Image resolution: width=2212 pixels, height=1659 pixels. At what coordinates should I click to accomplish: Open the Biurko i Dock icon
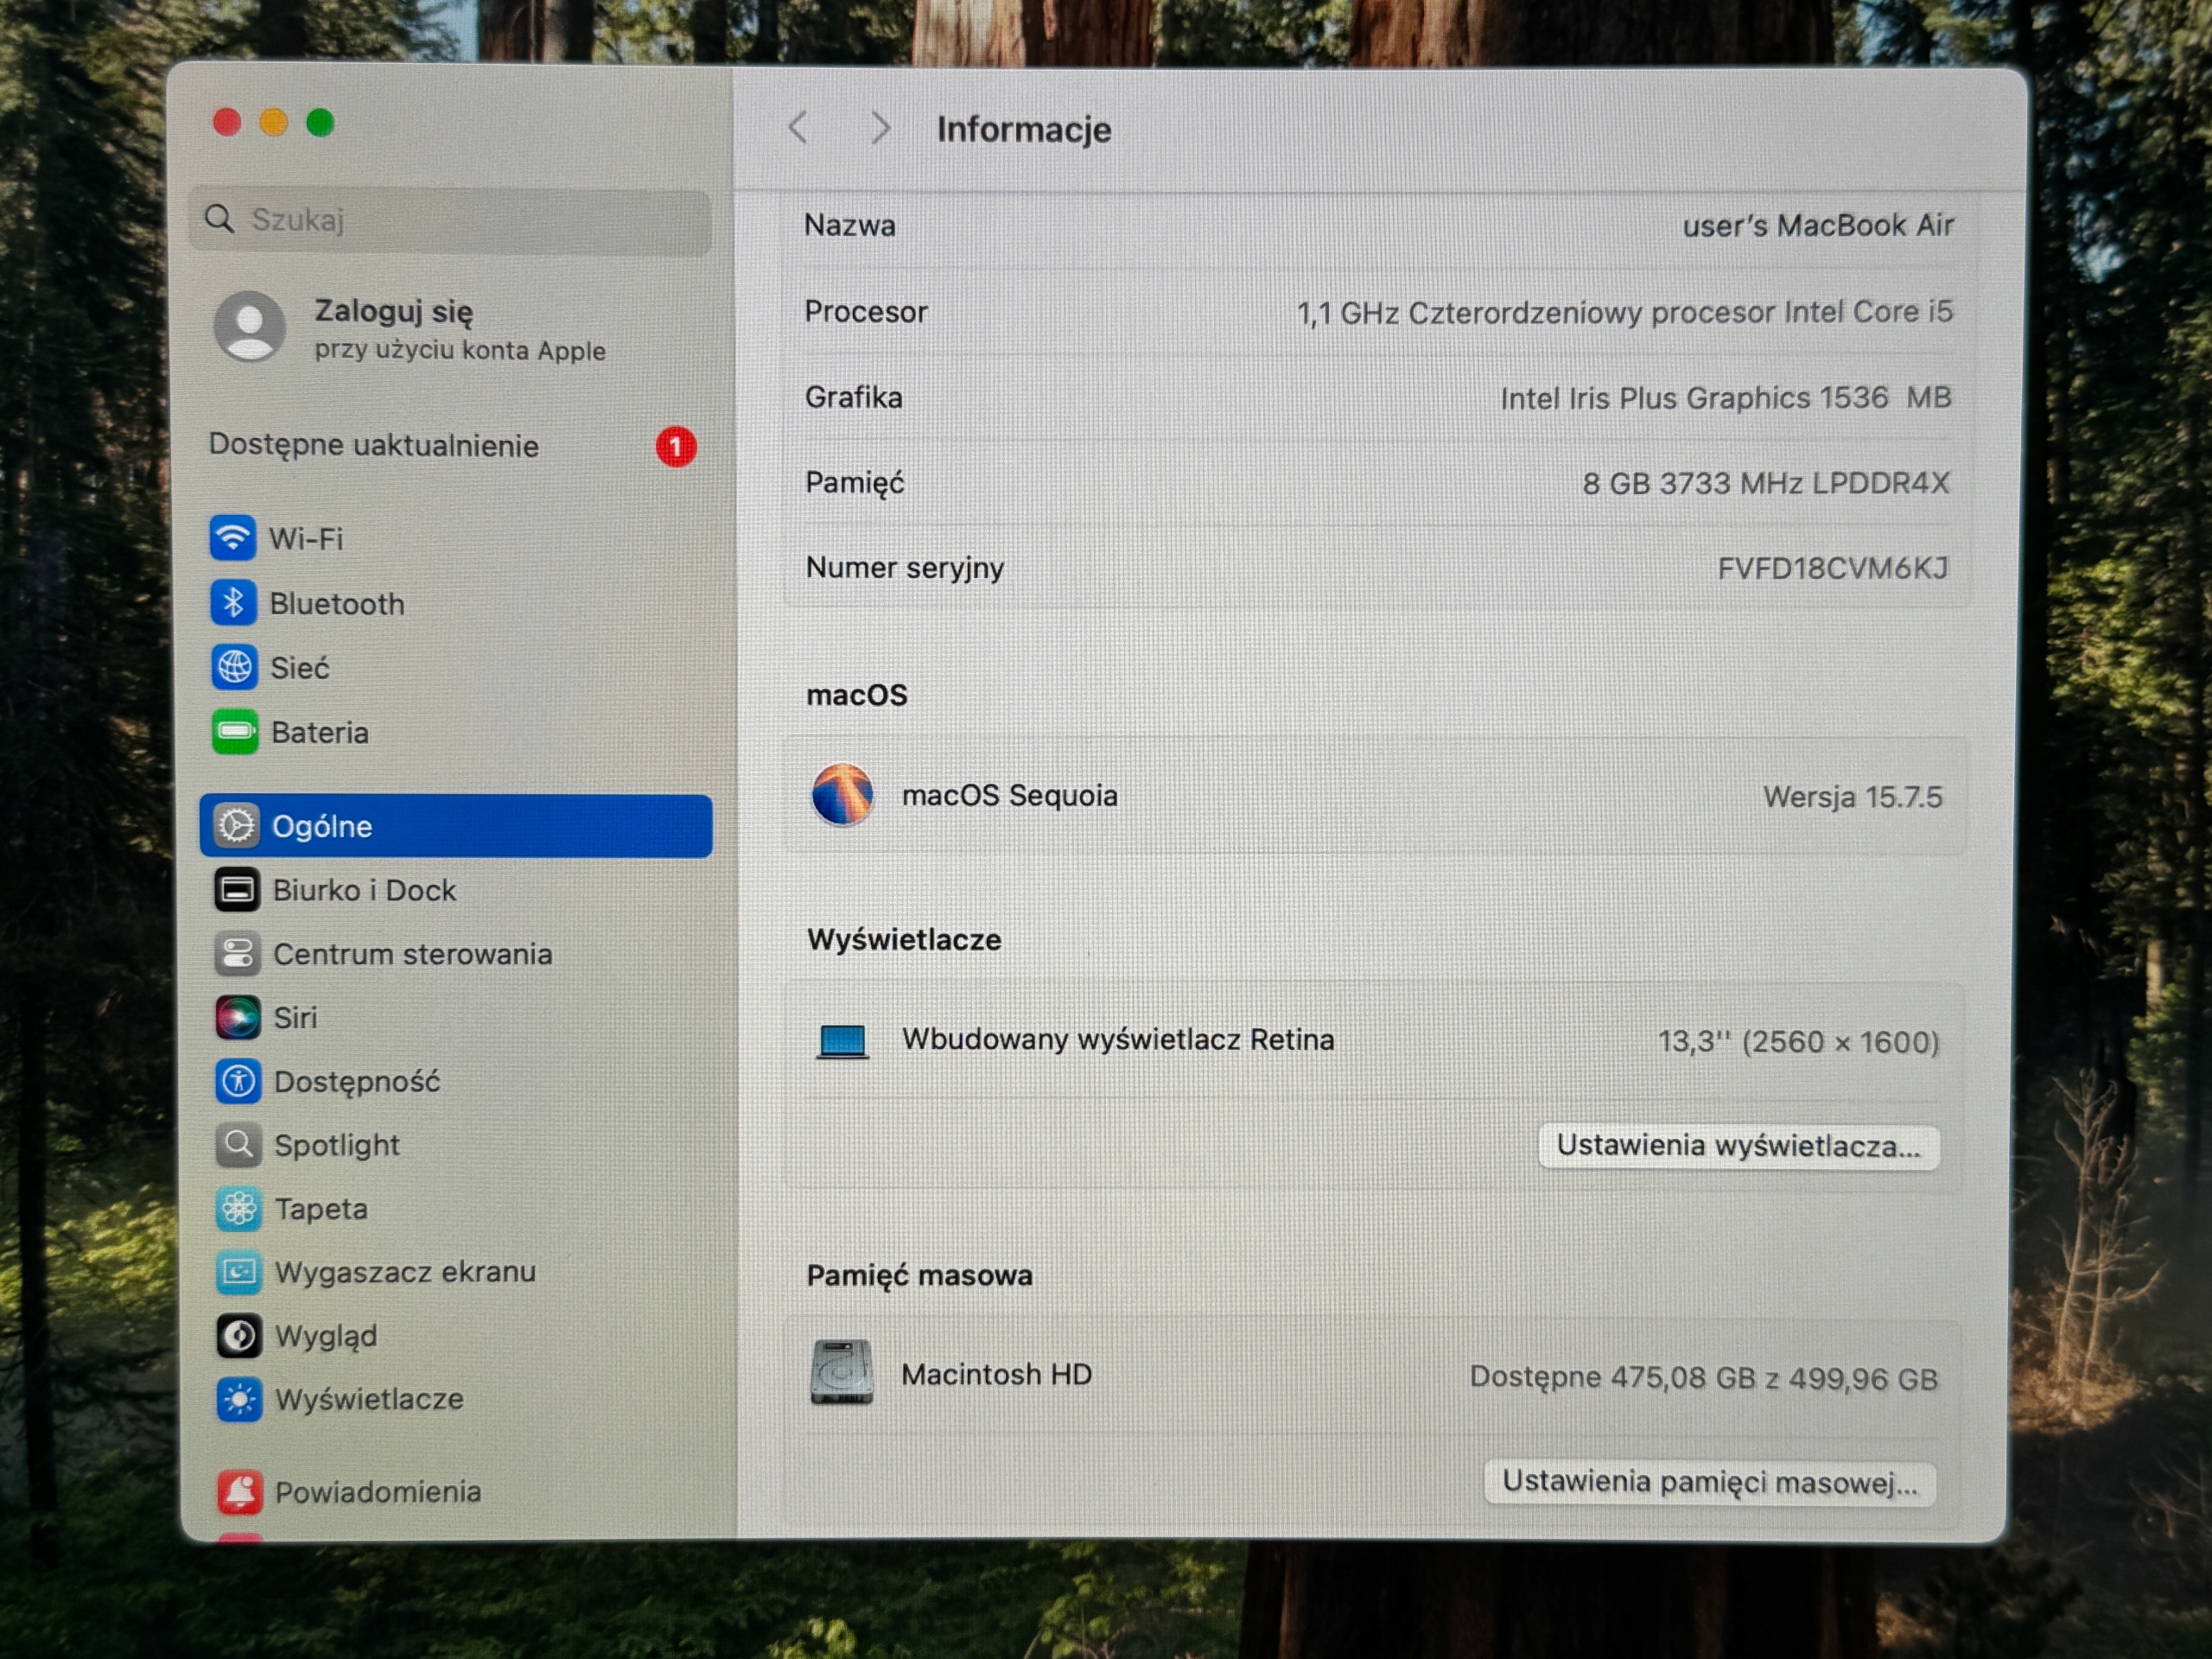237,890
